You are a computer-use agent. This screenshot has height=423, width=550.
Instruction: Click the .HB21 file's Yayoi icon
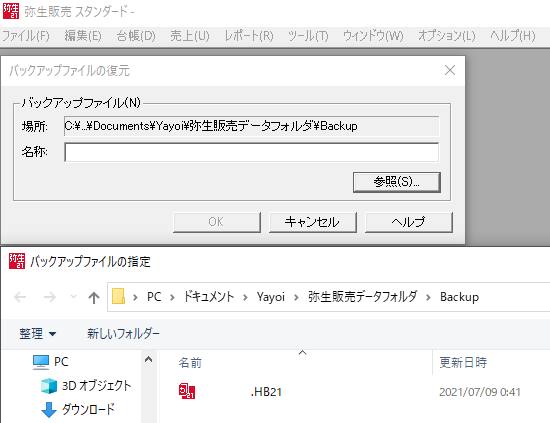(x=187, y=391)
